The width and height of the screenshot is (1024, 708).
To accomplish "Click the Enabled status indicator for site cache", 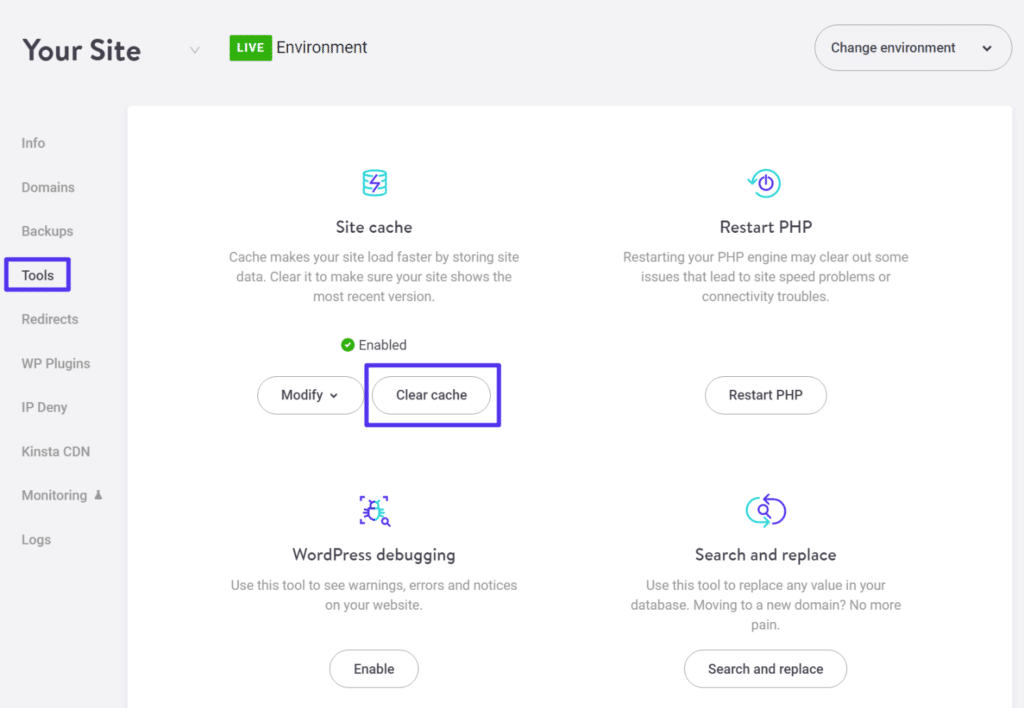I will (x=373, y=344).
